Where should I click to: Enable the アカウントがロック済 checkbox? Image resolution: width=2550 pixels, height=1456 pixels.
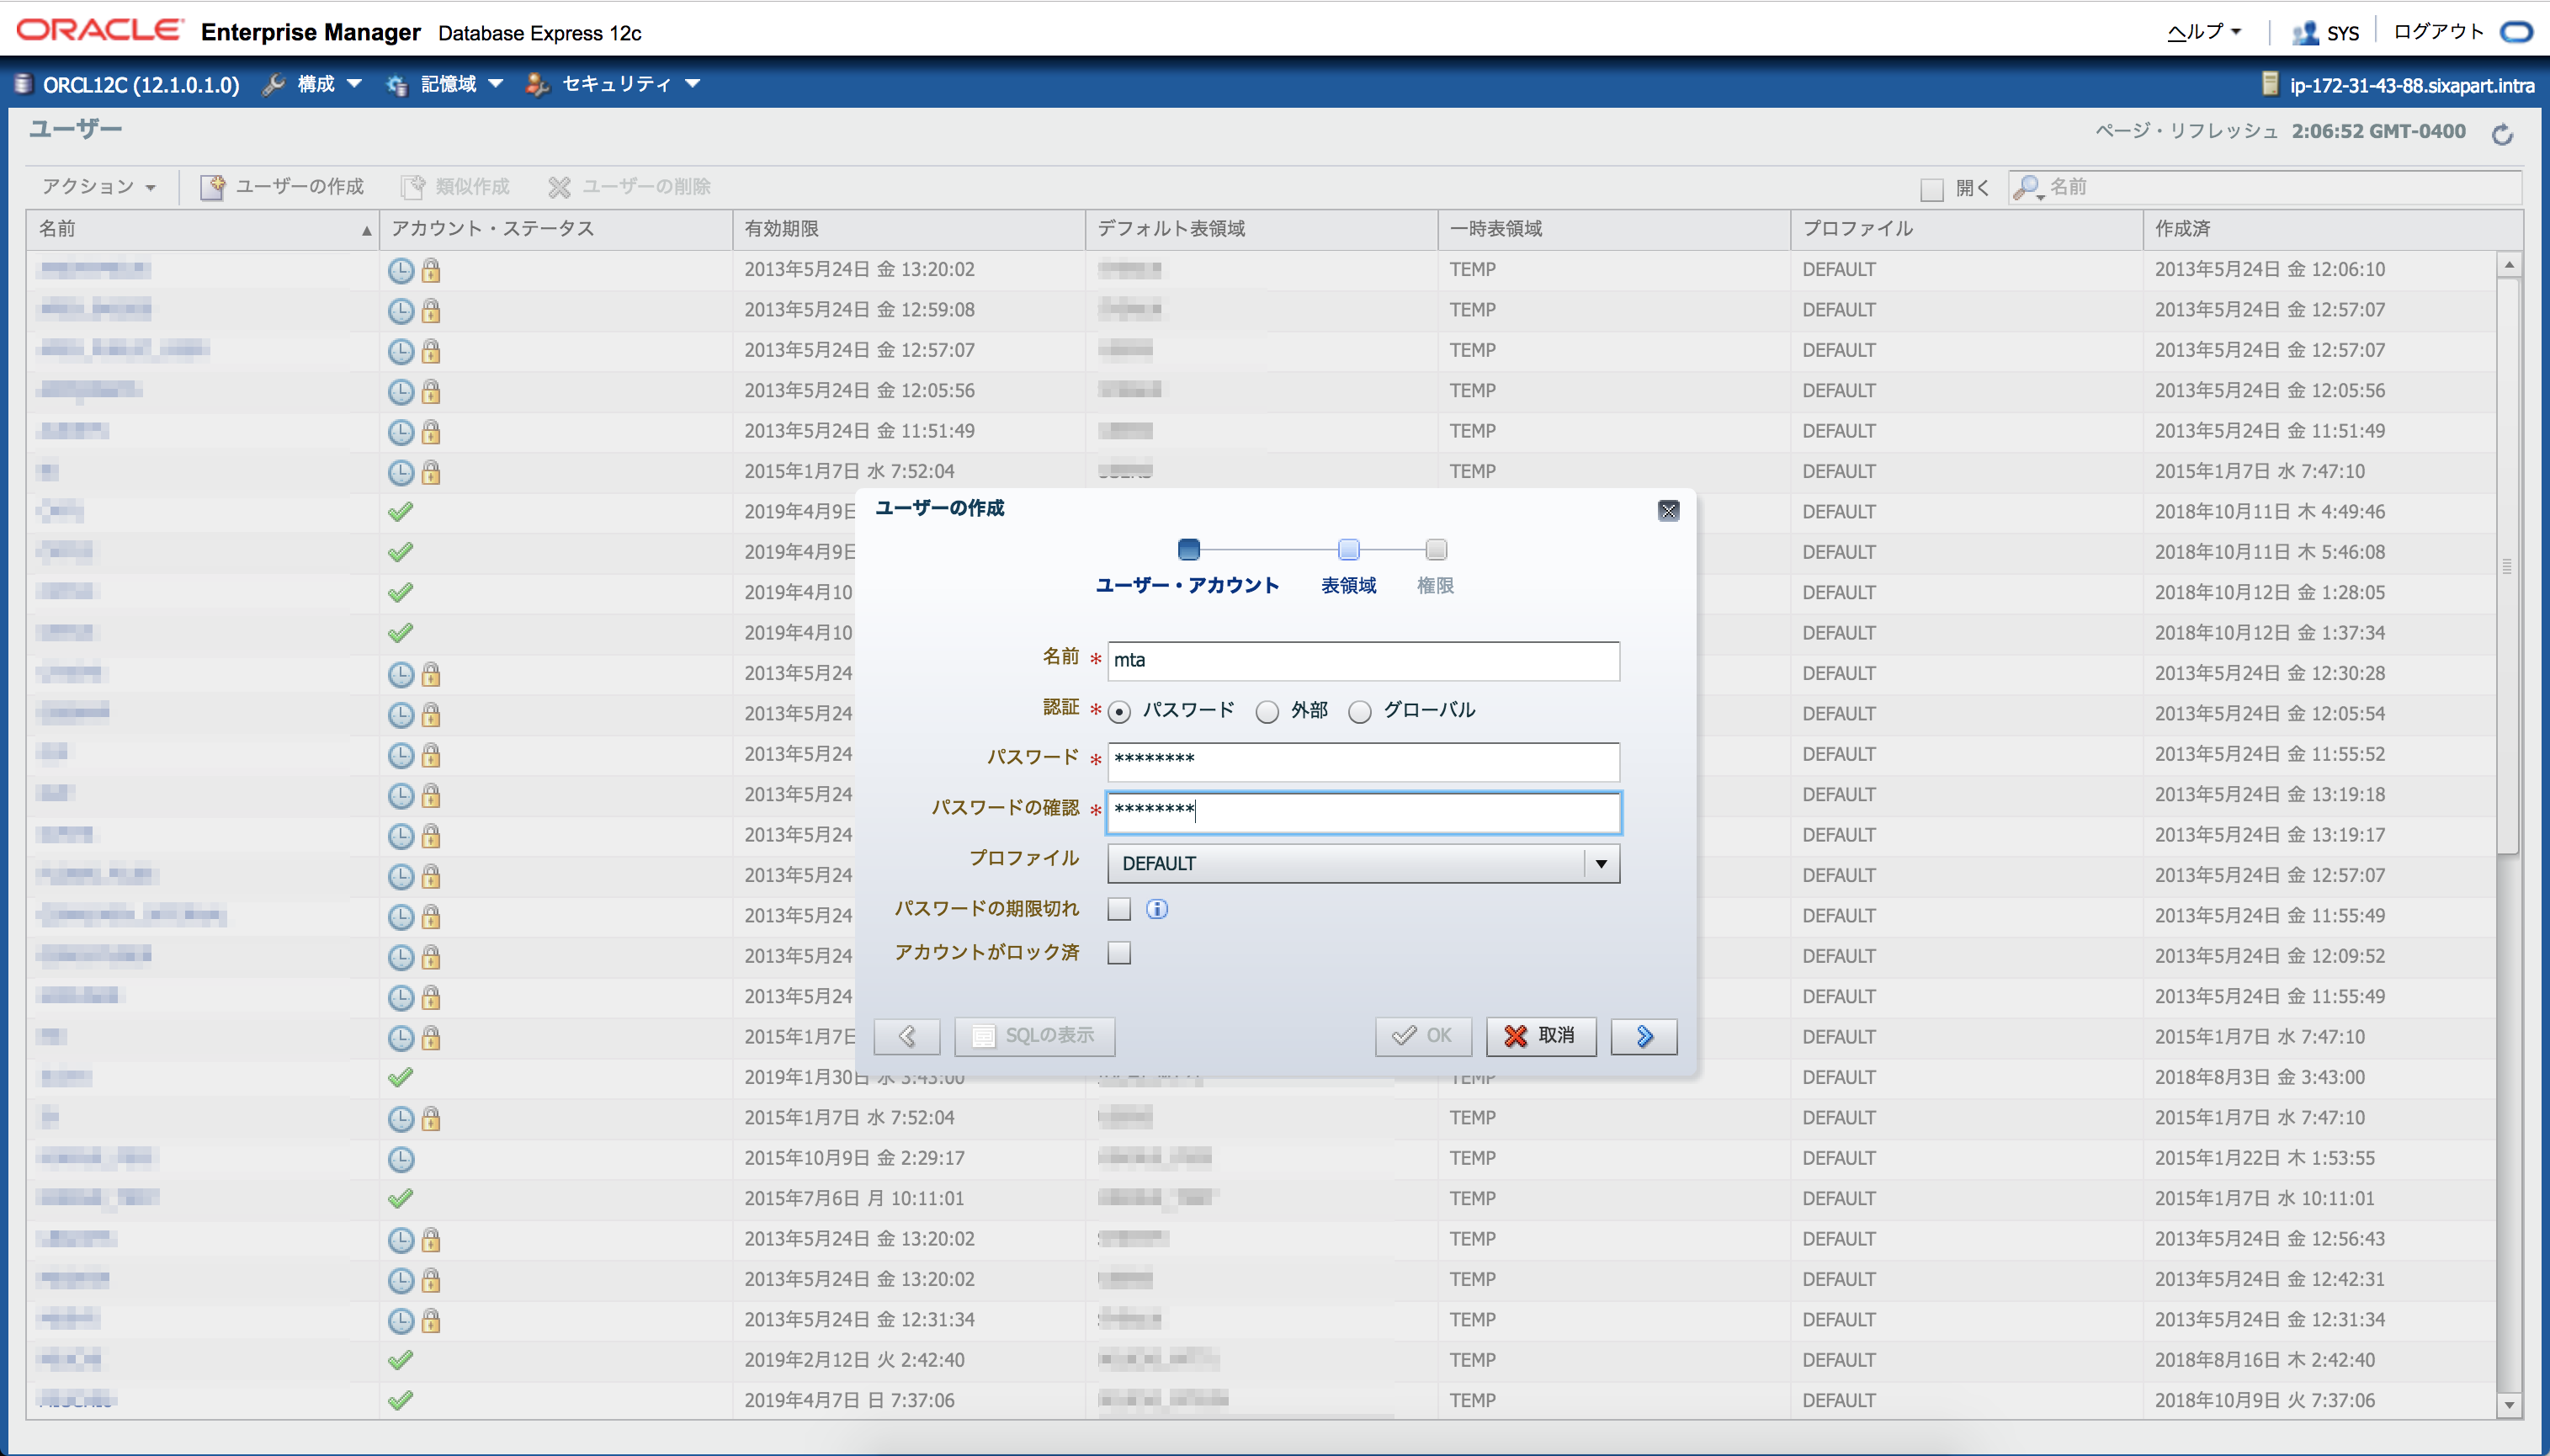pos(1119,953)
